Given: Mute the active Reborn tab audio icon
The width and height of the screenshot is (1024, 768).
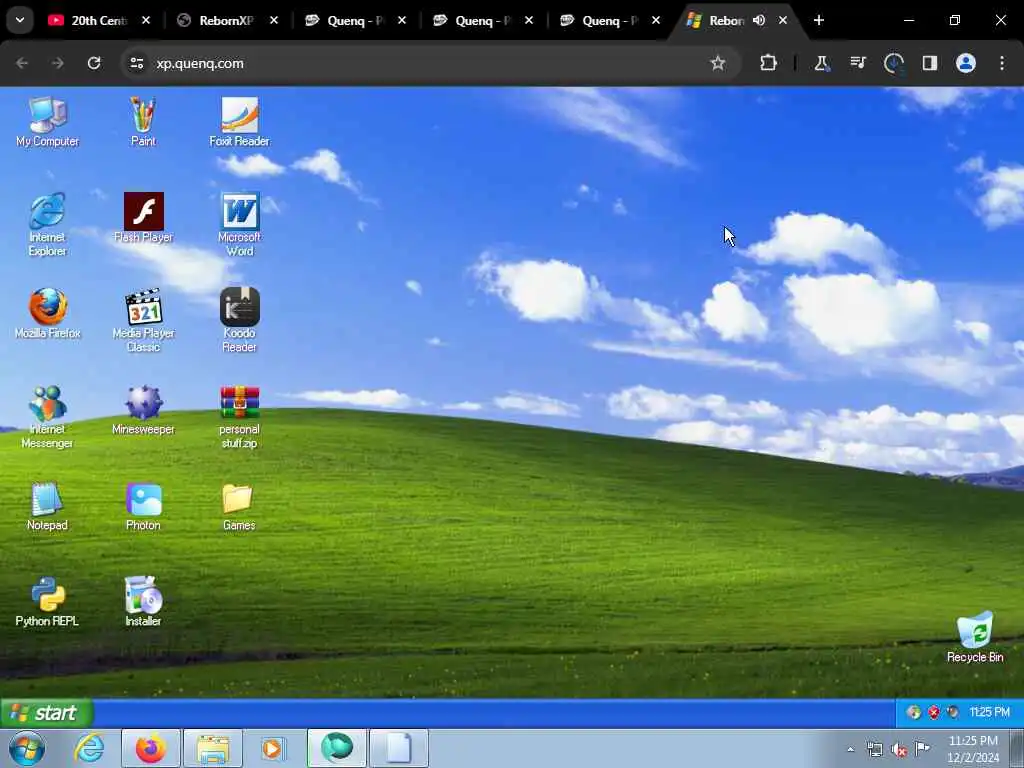Looking at the screenshot, I should (x=759, y=20).
